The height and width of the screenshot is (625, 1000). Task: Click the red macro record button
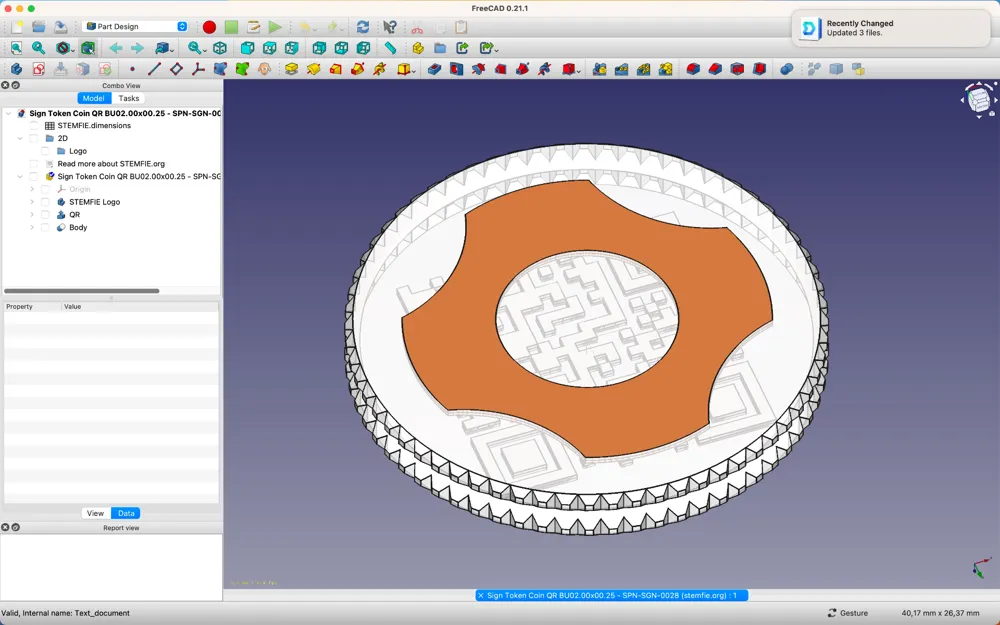(x=209, y=27)
